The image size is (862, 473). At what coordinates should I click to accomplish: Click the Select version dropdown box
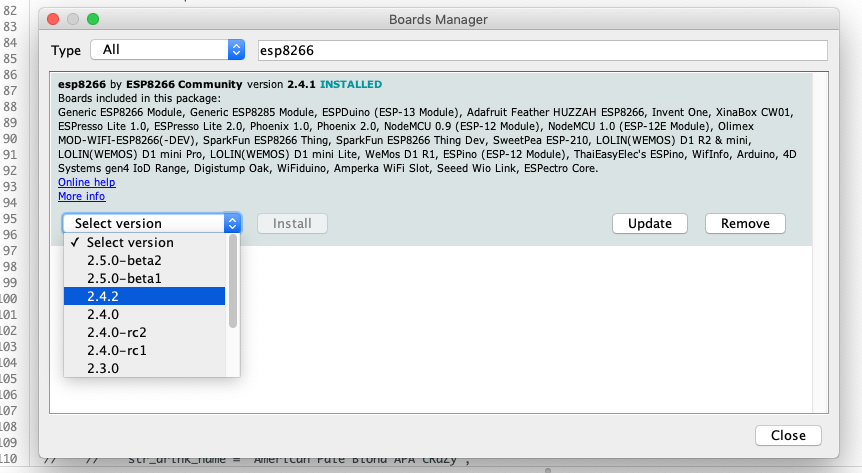tap(152, 223)
